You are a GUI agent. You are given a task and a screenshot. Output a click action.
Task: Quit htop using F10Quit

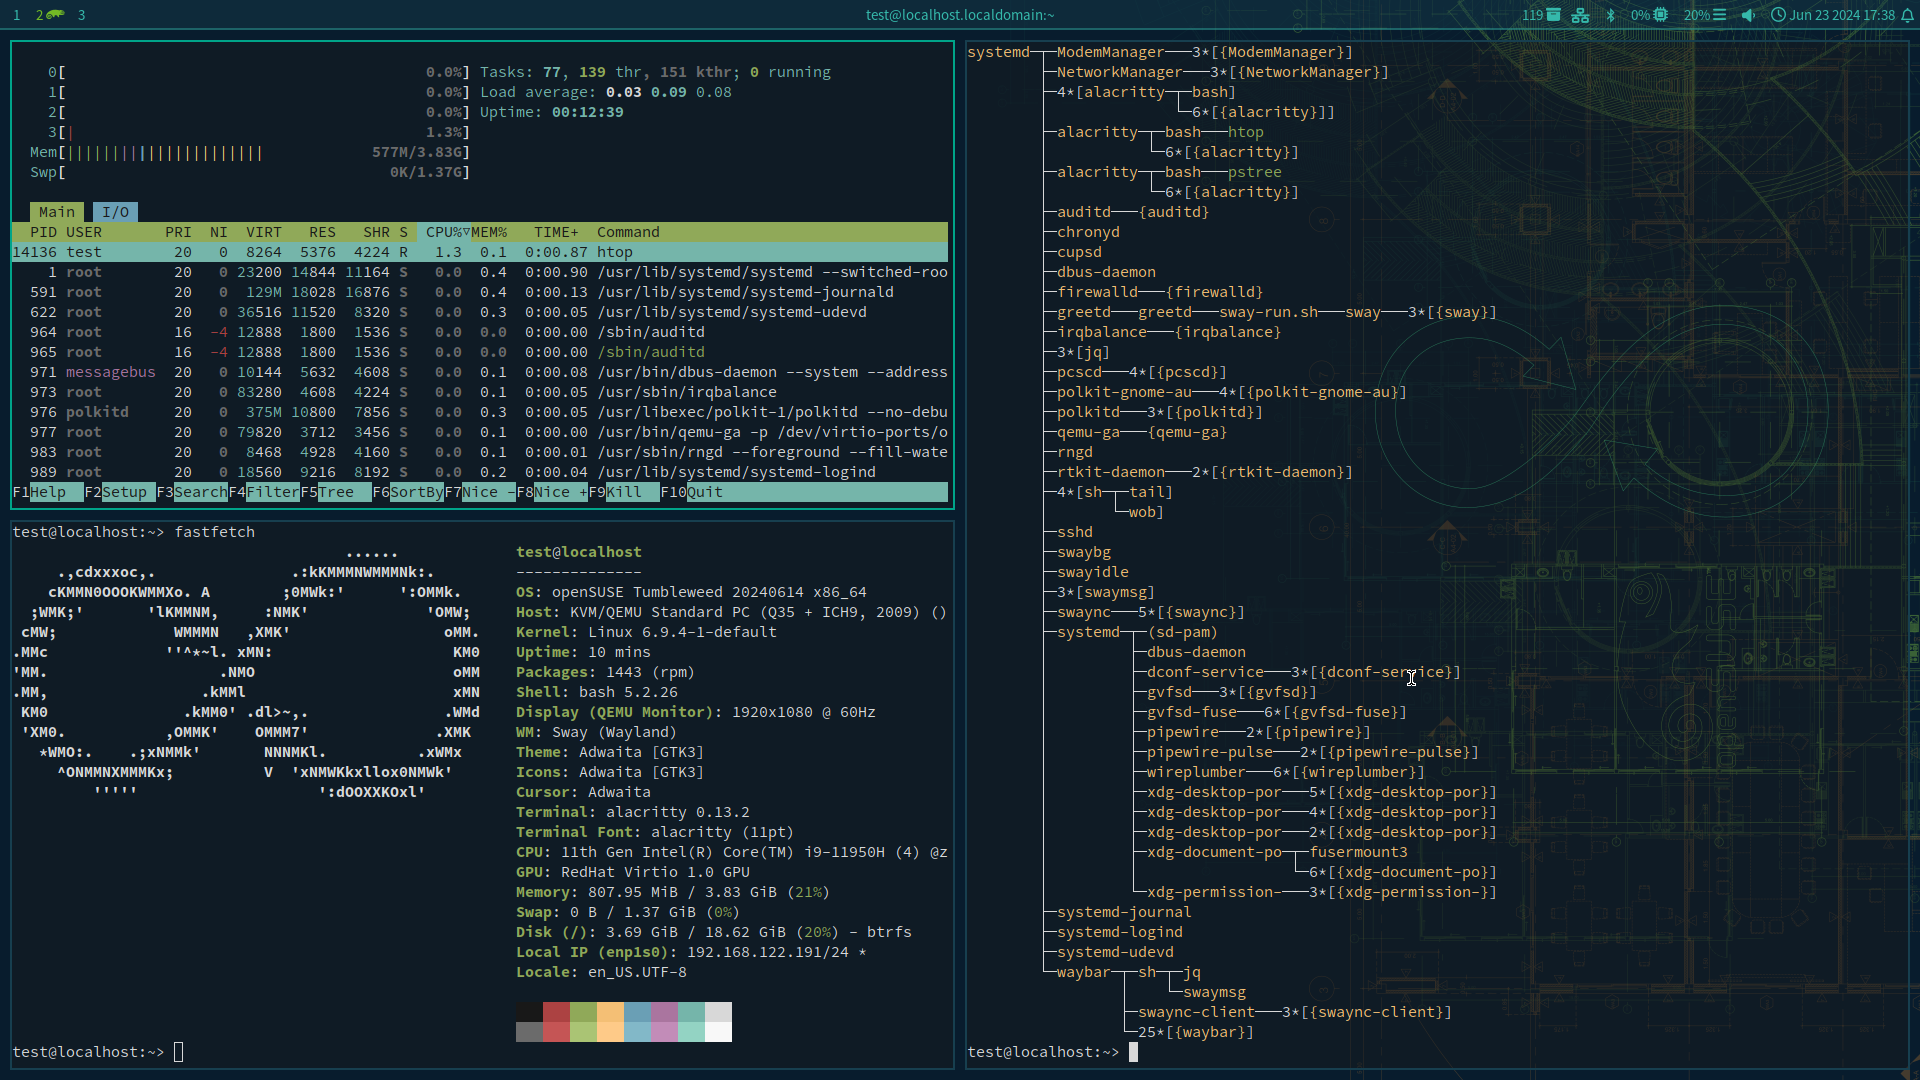click(692, 492)
